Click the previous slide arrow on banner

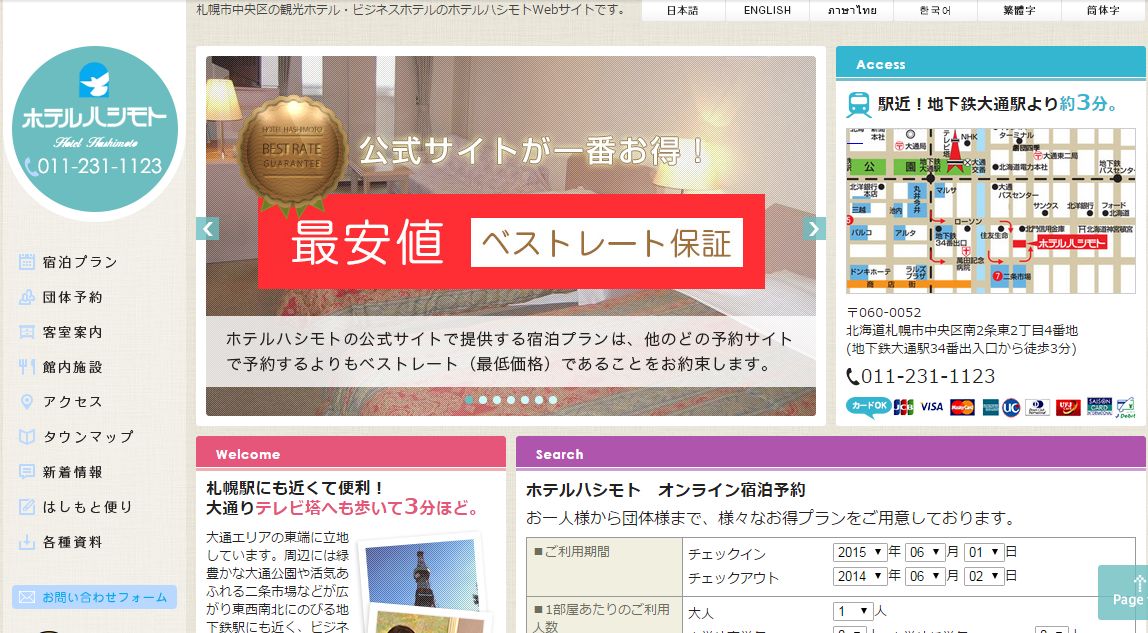pos(208,228)
